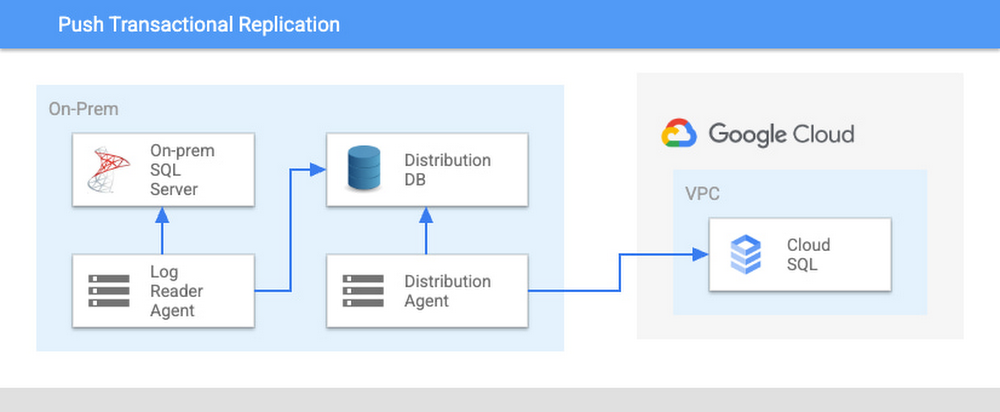Screen dimensions: 1000x412
Task: Click the Cloud SQL stacked layers icon
Action: coord(746,254)
